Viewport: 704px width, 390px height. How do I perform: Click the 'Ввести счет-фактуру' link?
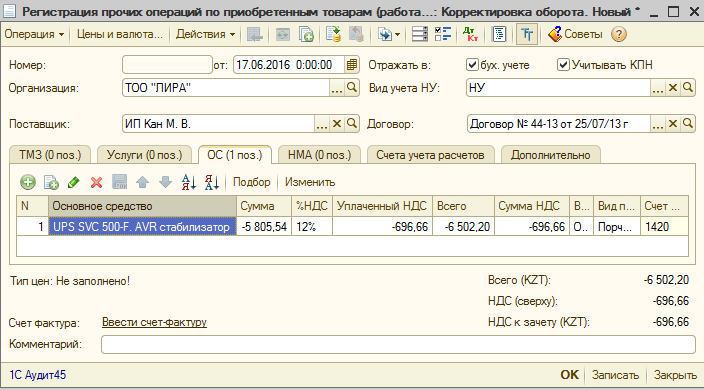(154, 322)
